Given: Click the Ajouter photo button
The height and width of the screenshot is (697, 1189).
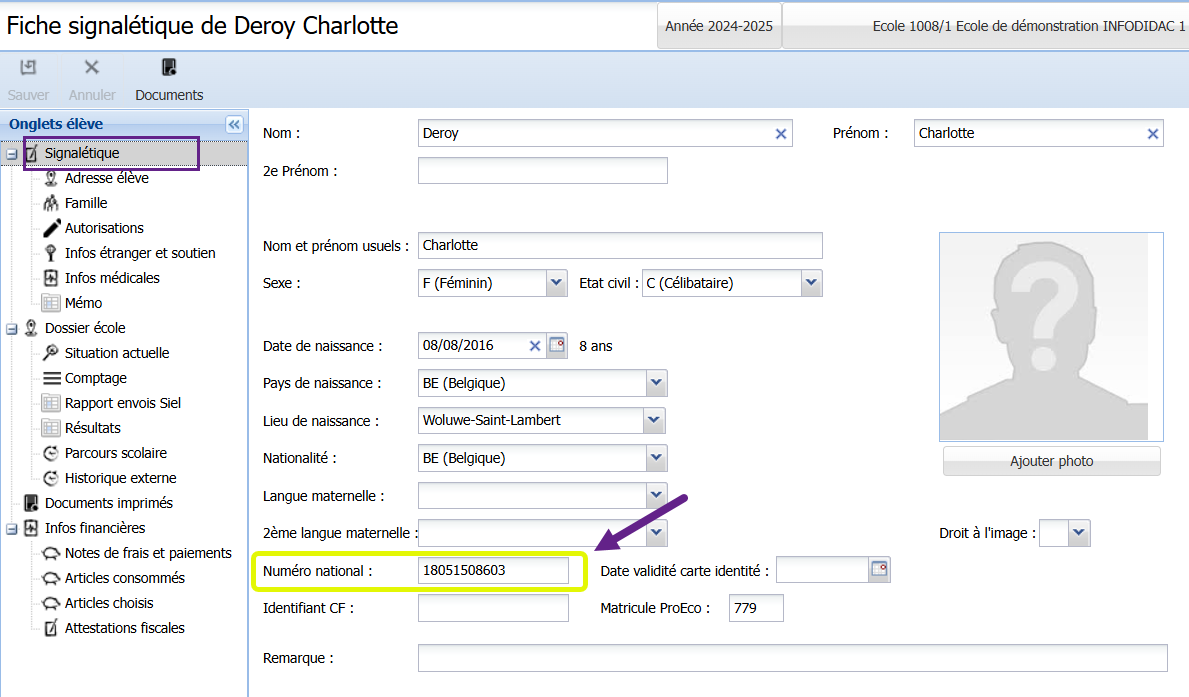Looking at the screenshot, I should click(1051, 461).
